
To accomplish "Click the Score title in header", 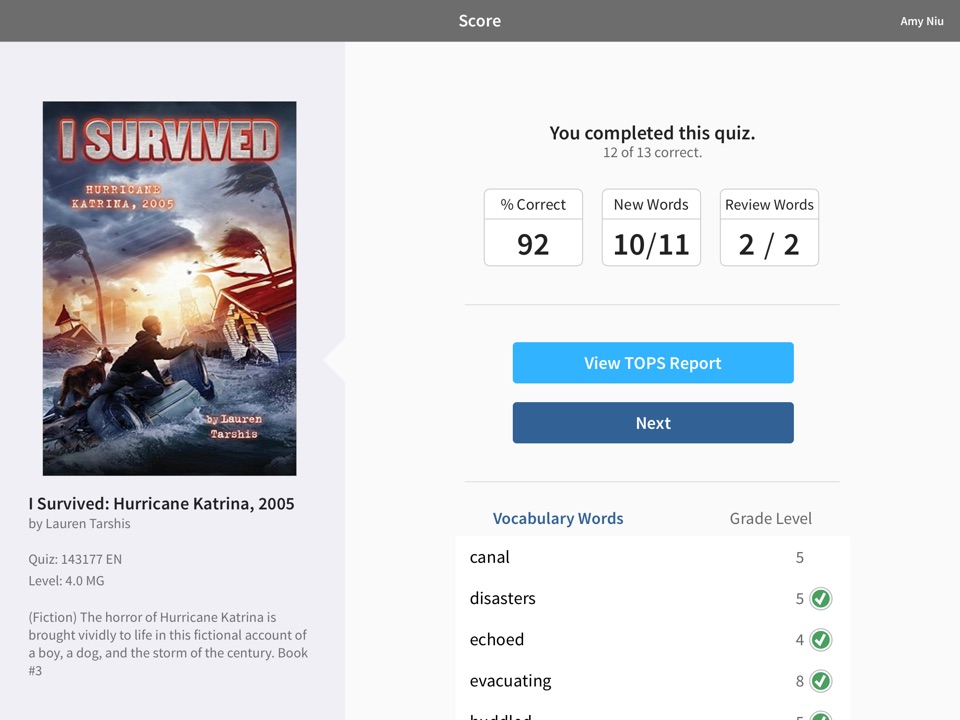I will coord(479,21).
